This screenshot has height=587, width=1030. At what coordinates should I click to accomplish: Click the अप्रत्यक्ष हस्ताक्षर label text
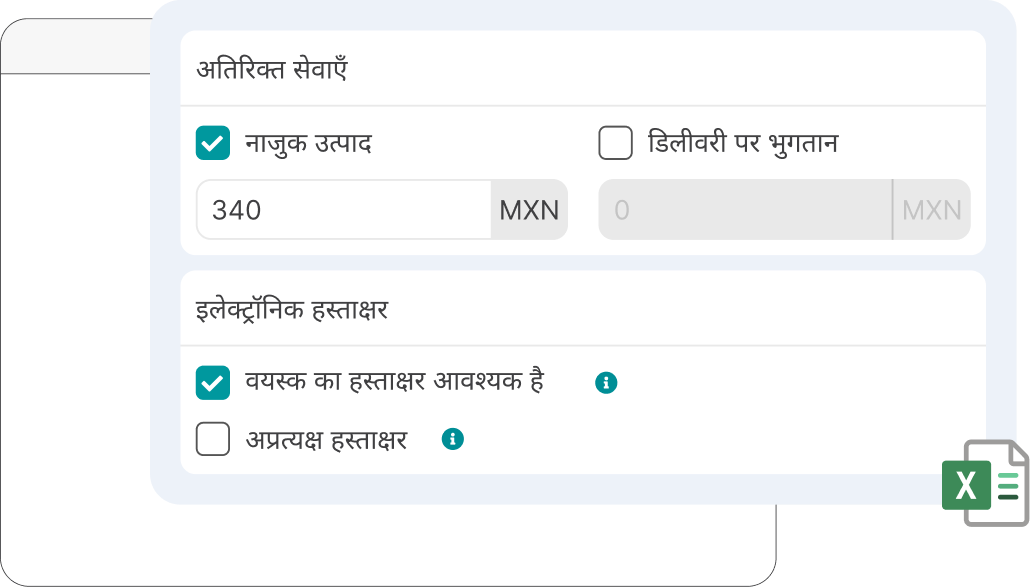click(x=326, y=438)
